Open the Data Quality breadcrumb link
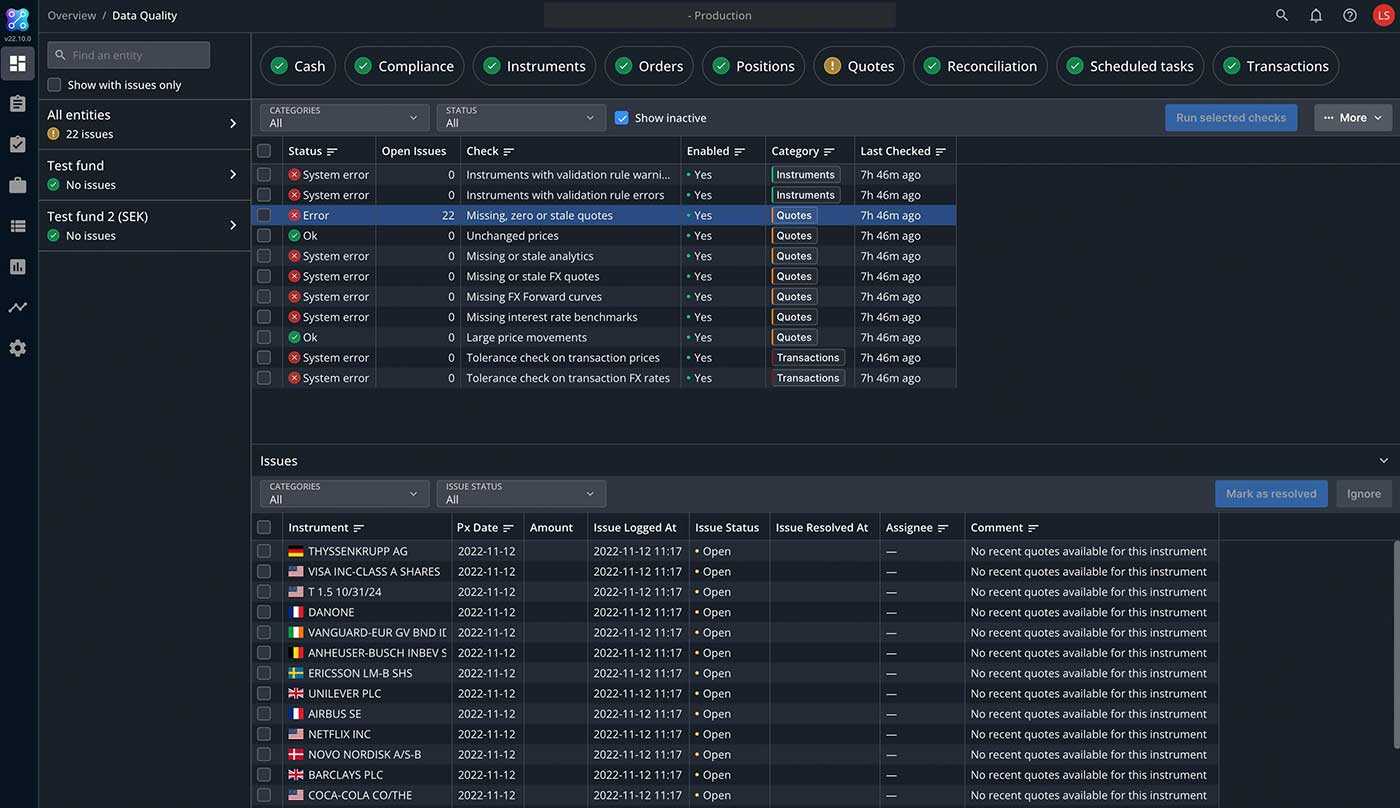The image size is (1400, 808). (144, 15)
